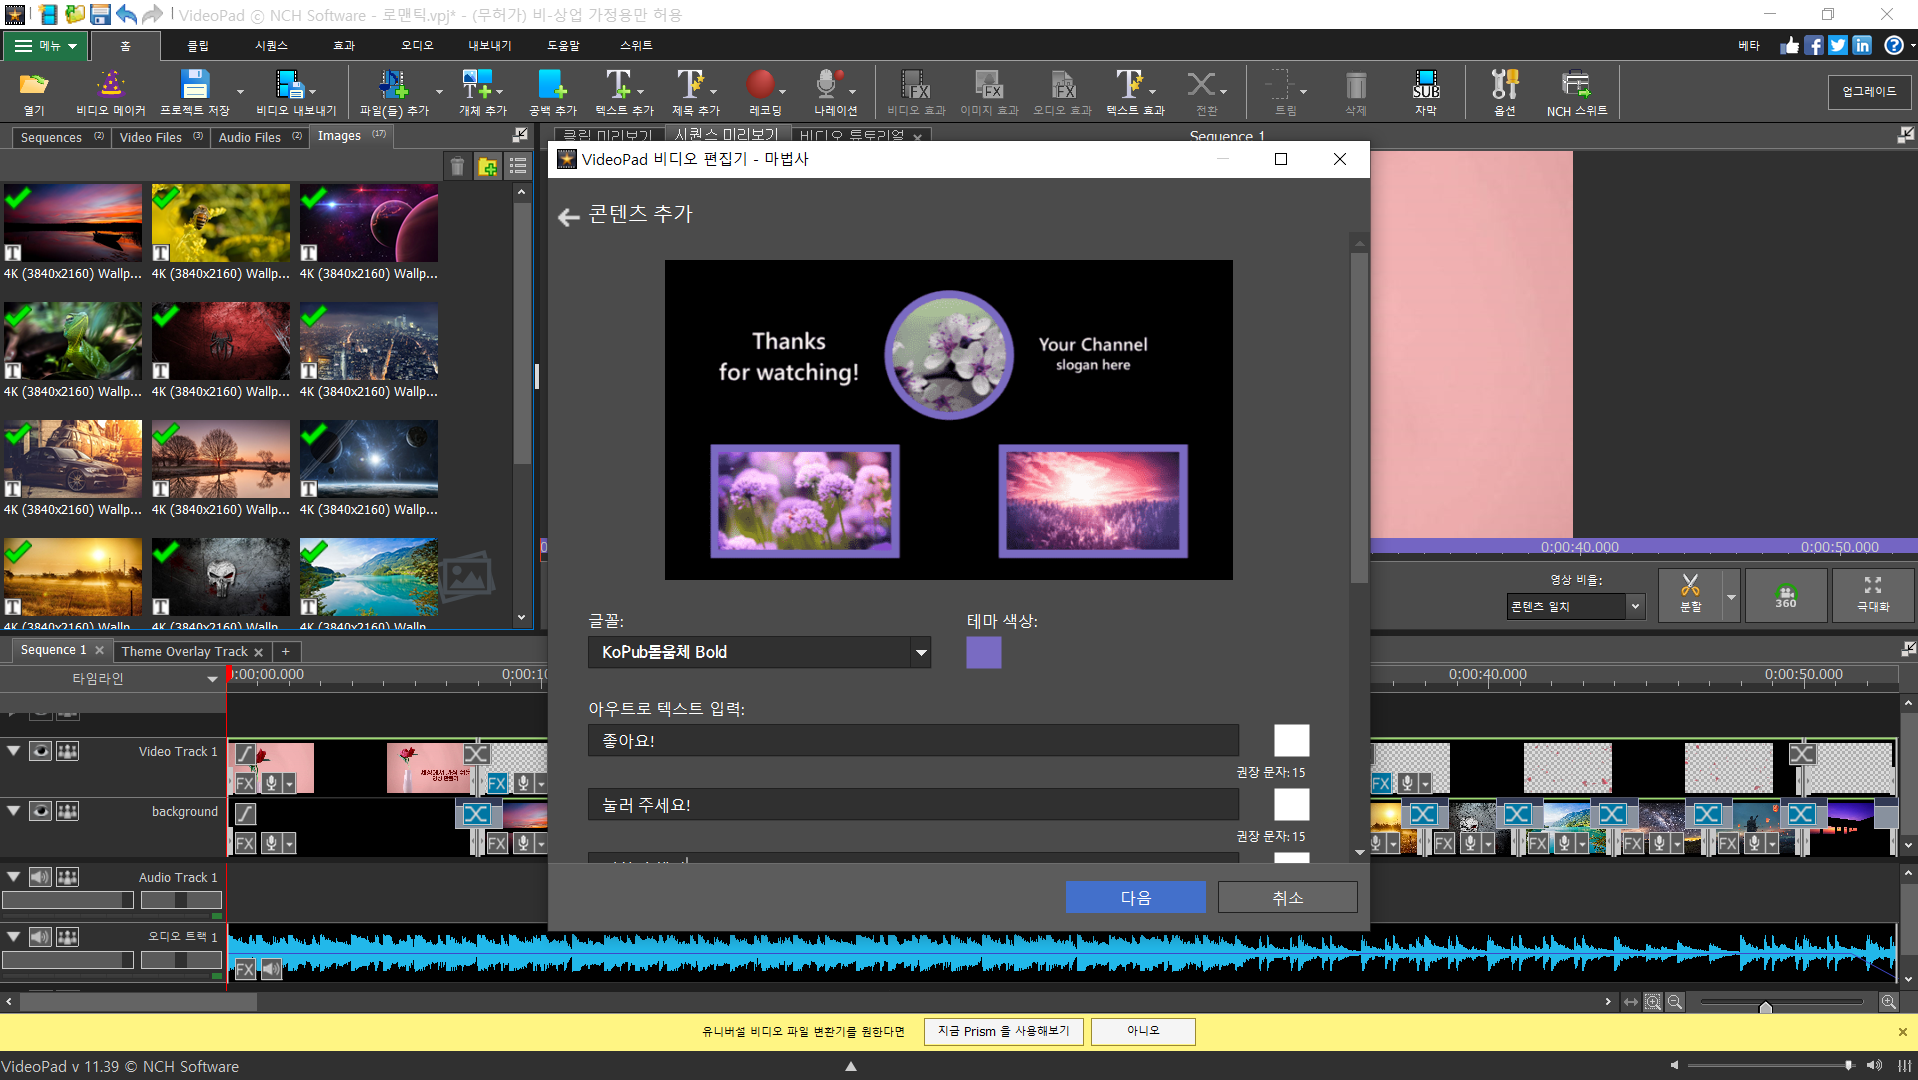
Task: Click the 좋아요! outro text input field
Action: (913, 741)
